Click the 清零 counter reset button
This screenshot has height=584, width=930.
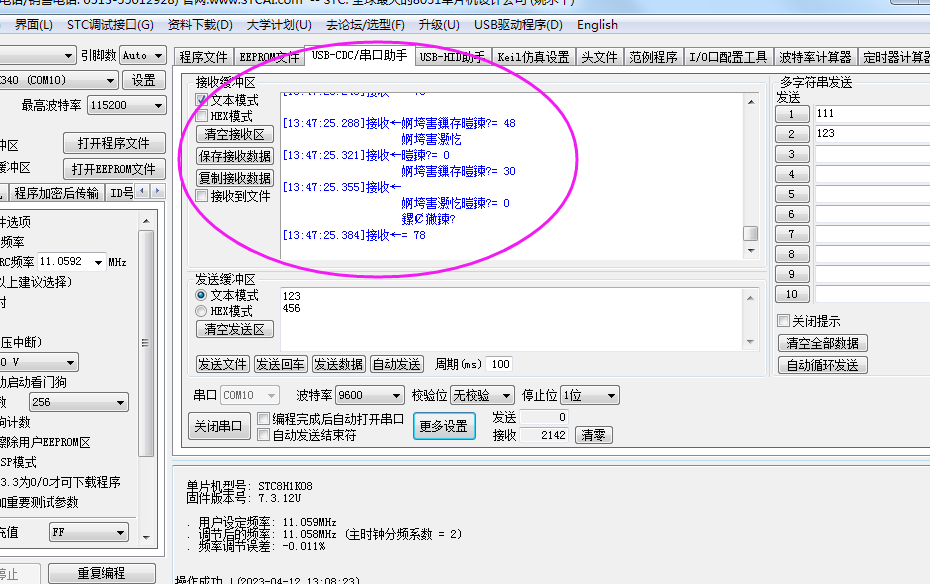pyautogui.click(x=594, y=435)
